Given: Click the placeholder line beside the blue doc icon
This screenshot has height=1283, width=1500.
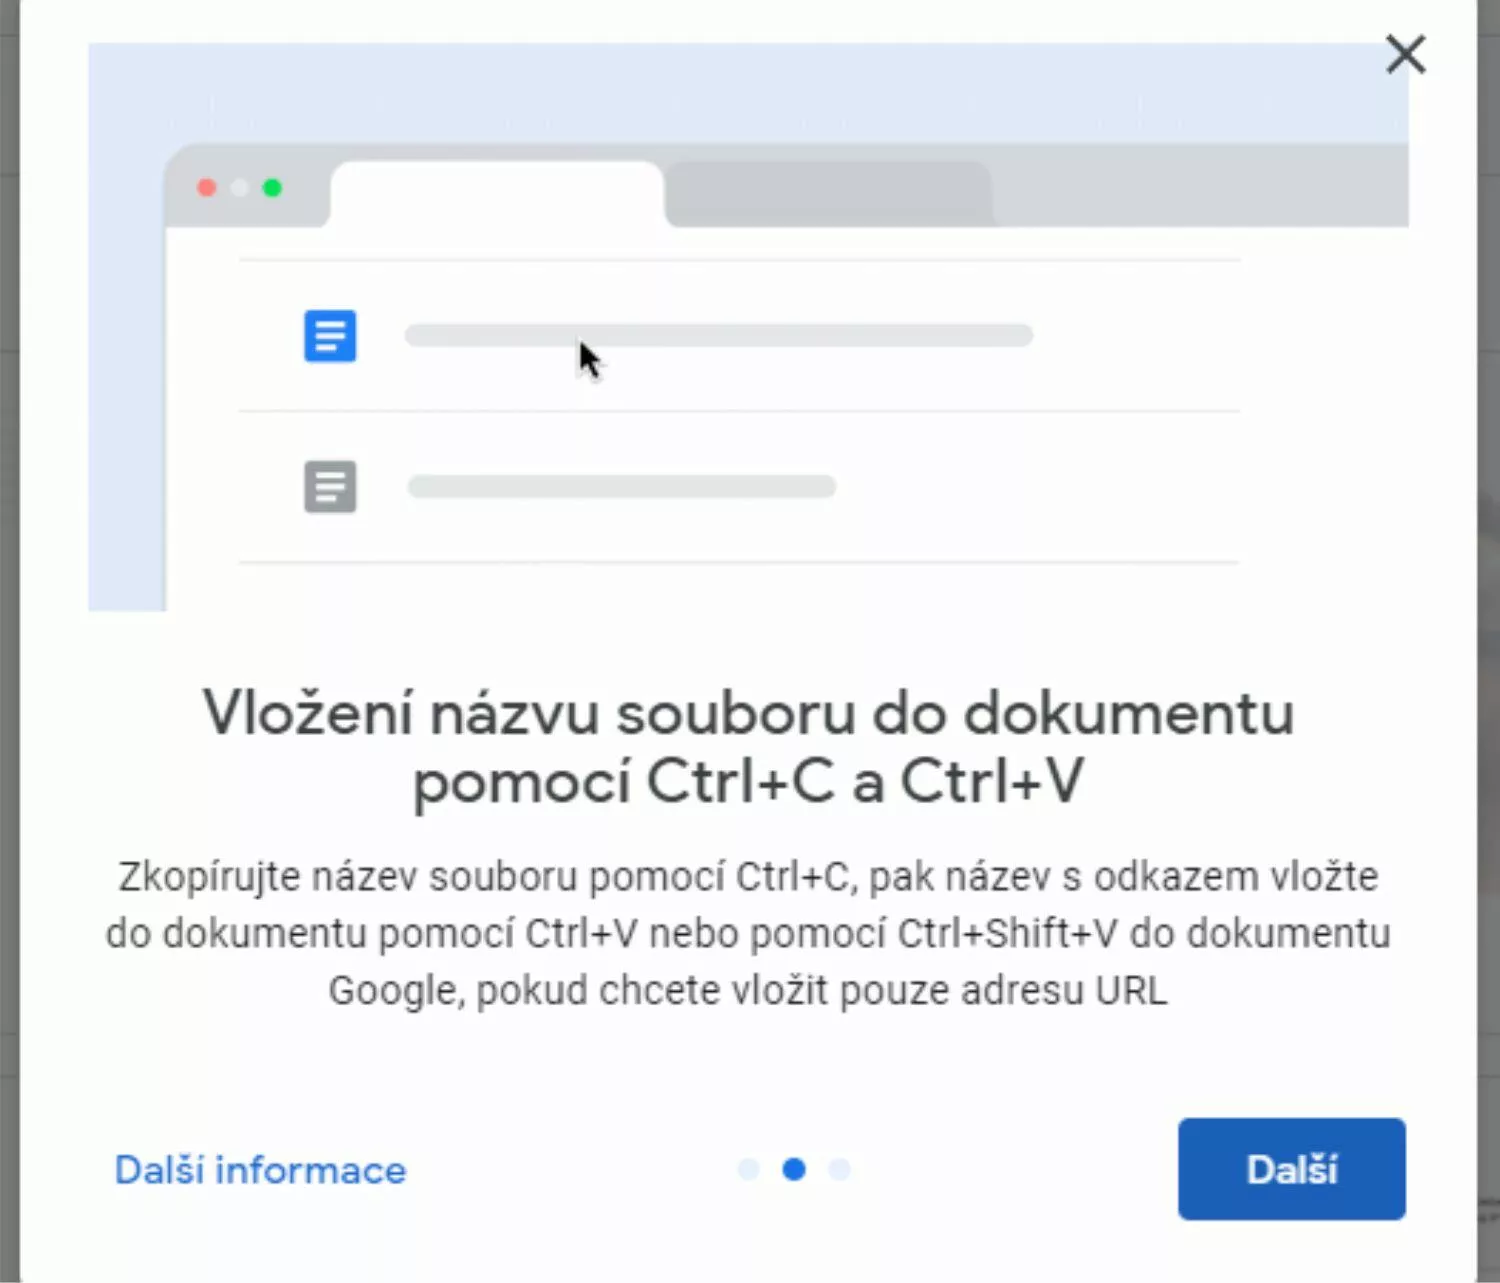Looking at the screenshot, I should (719, 335).
